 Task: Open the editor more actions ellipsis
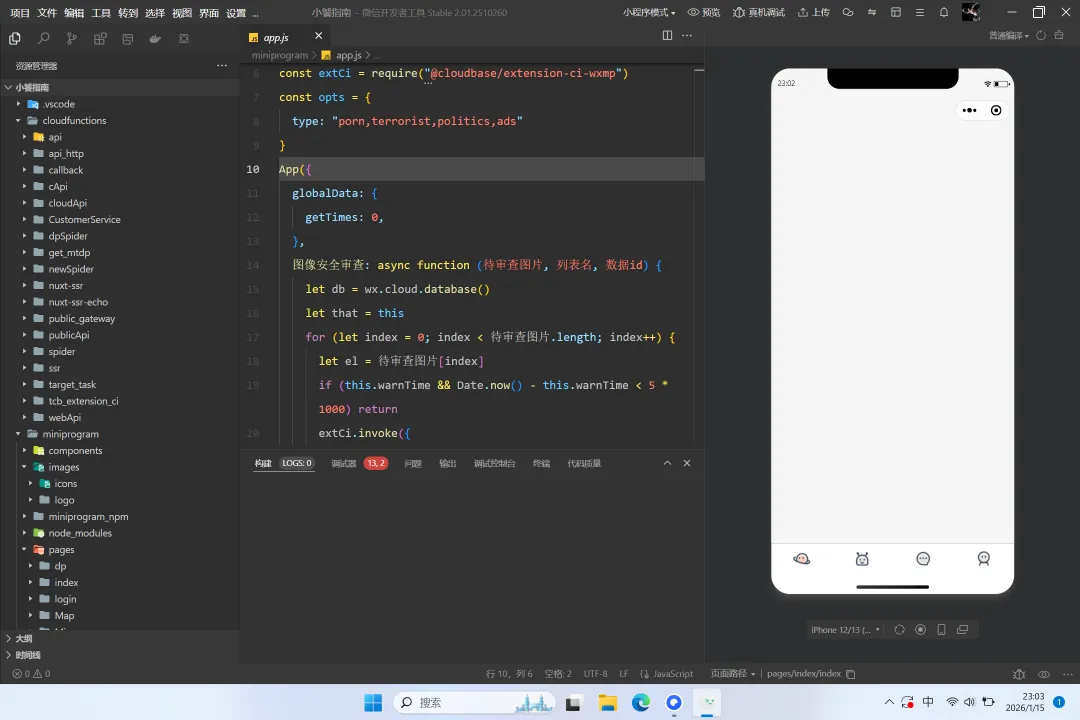687,35
